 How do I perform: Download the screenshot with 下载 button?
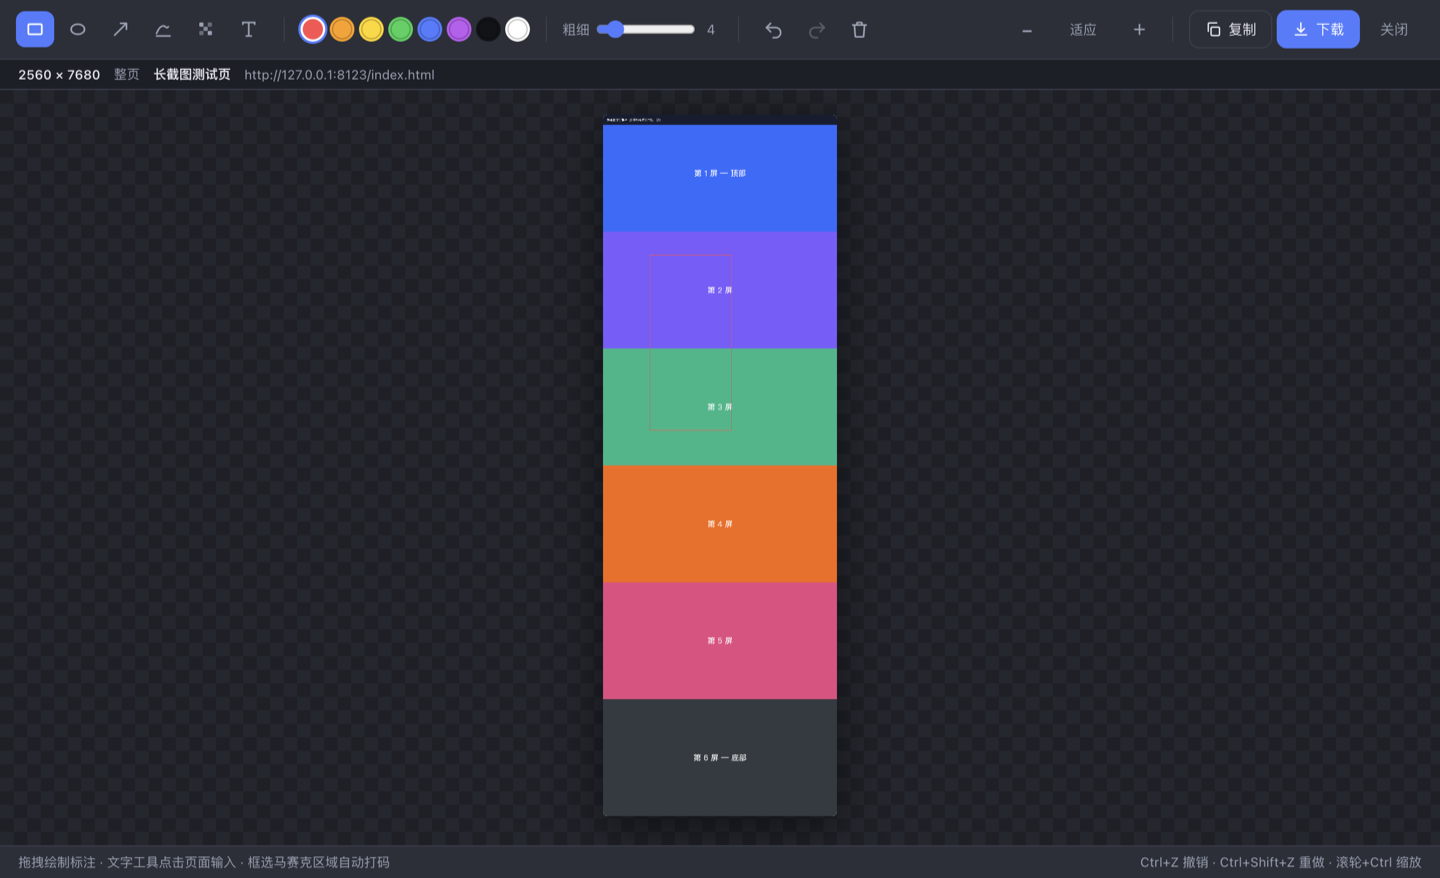pyautogui.click(x=1318, y=30)
